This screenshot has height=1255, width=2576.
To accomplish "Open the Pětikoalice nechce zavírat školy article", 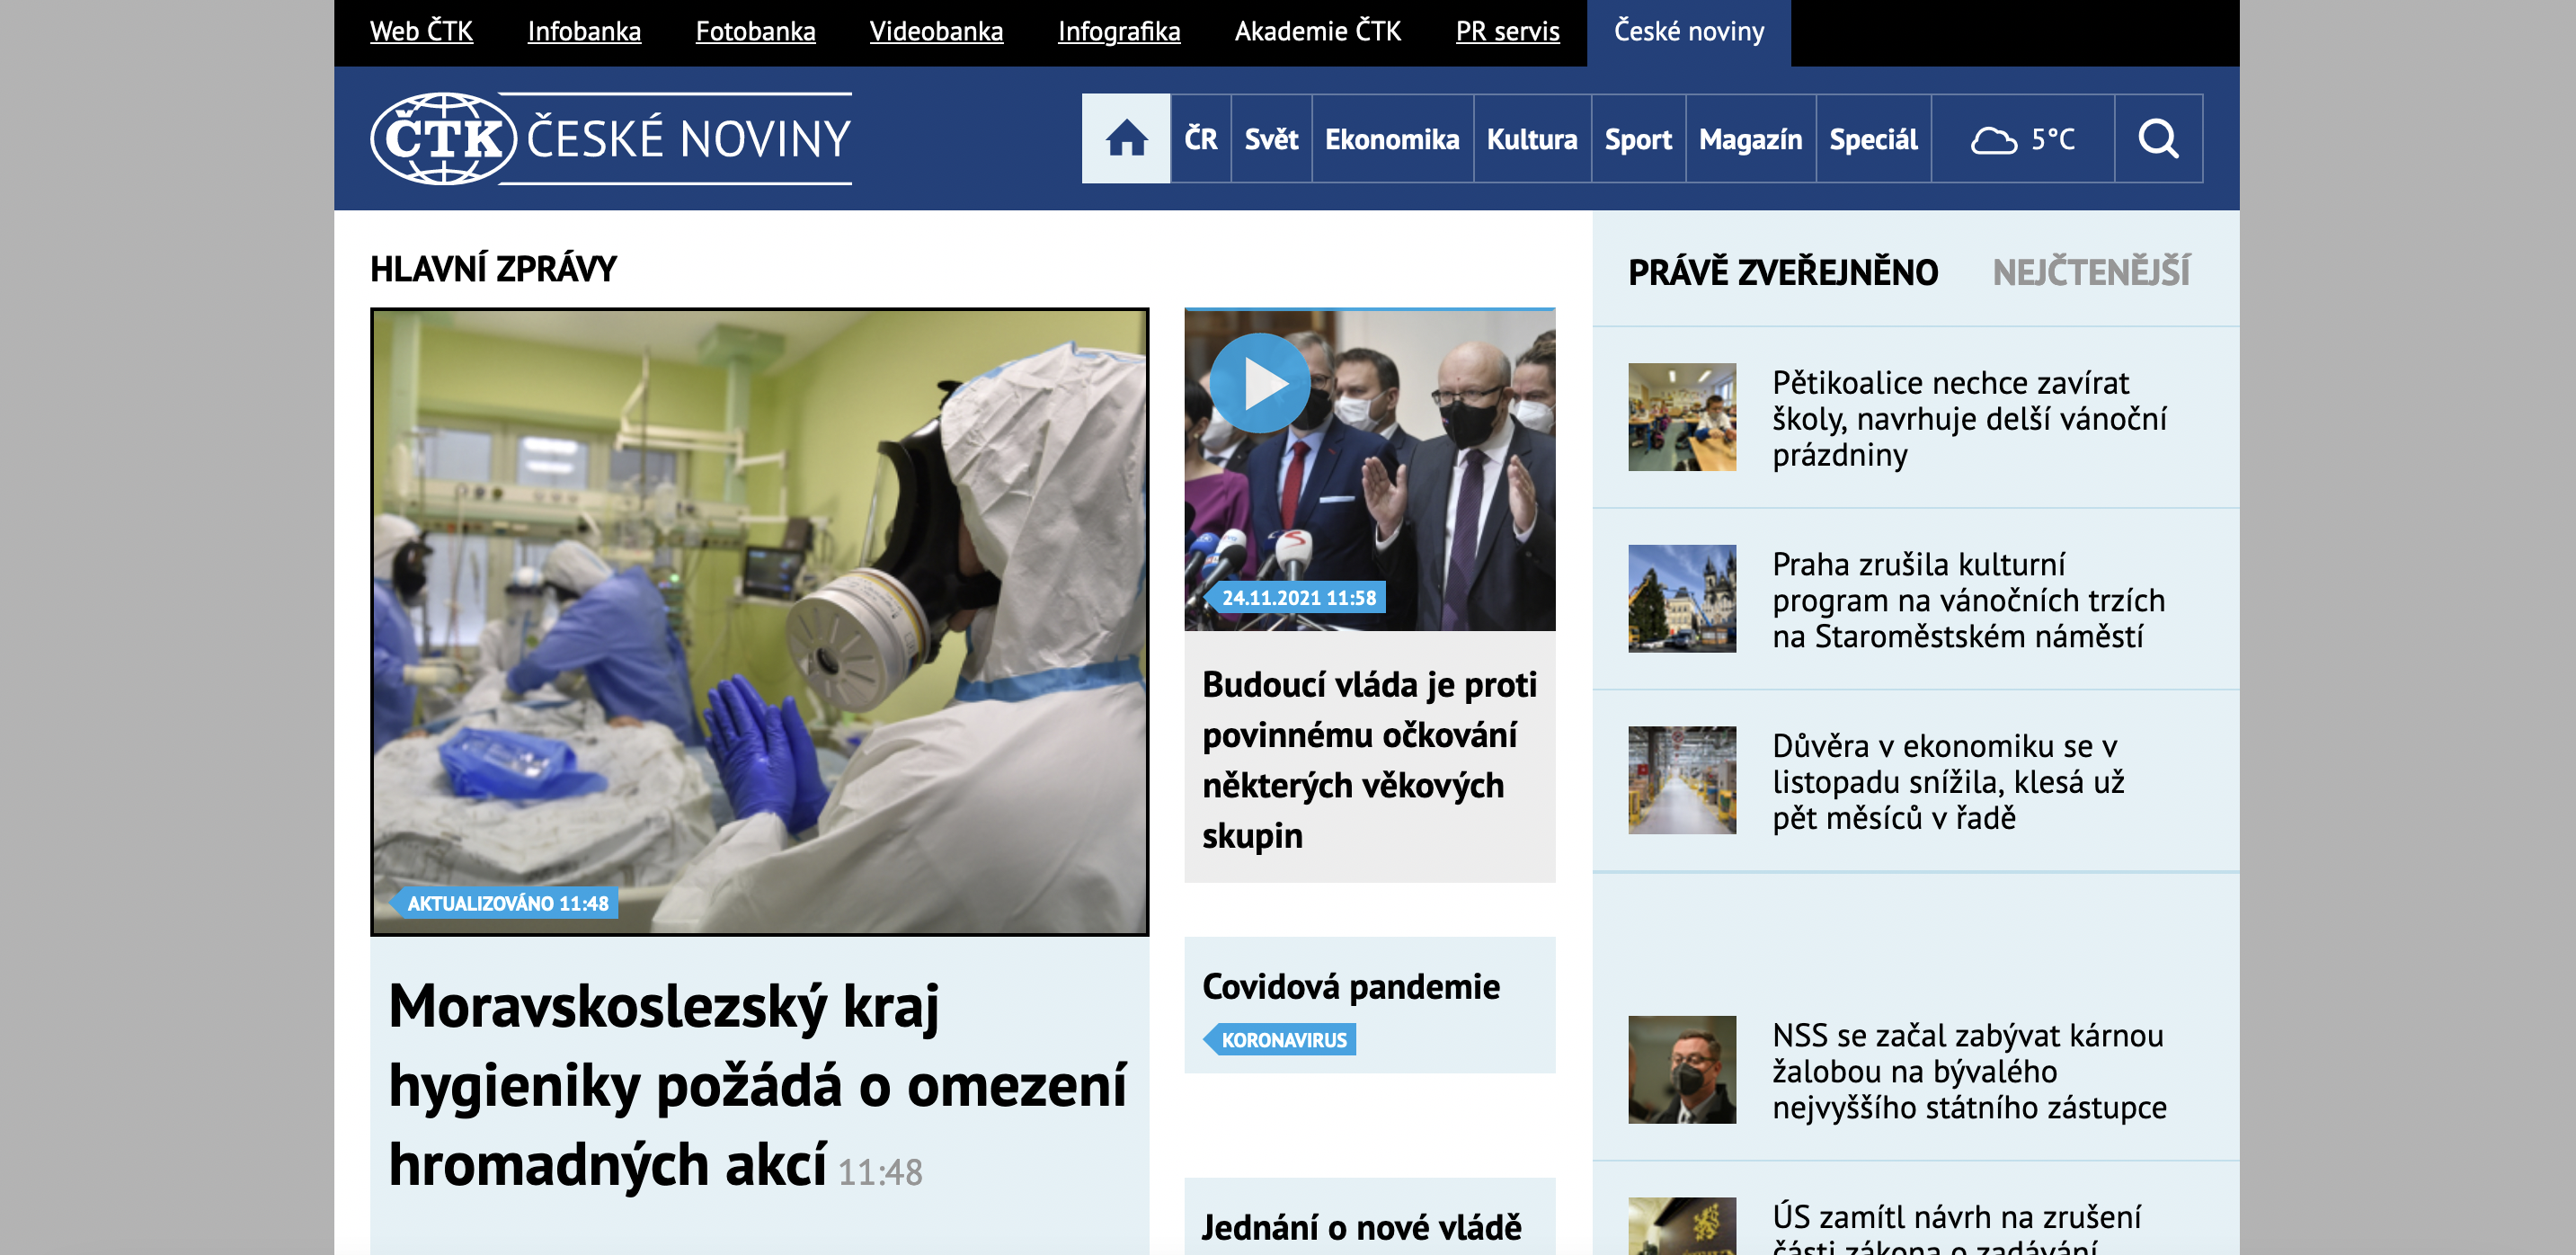I will tap(1968, 418).
